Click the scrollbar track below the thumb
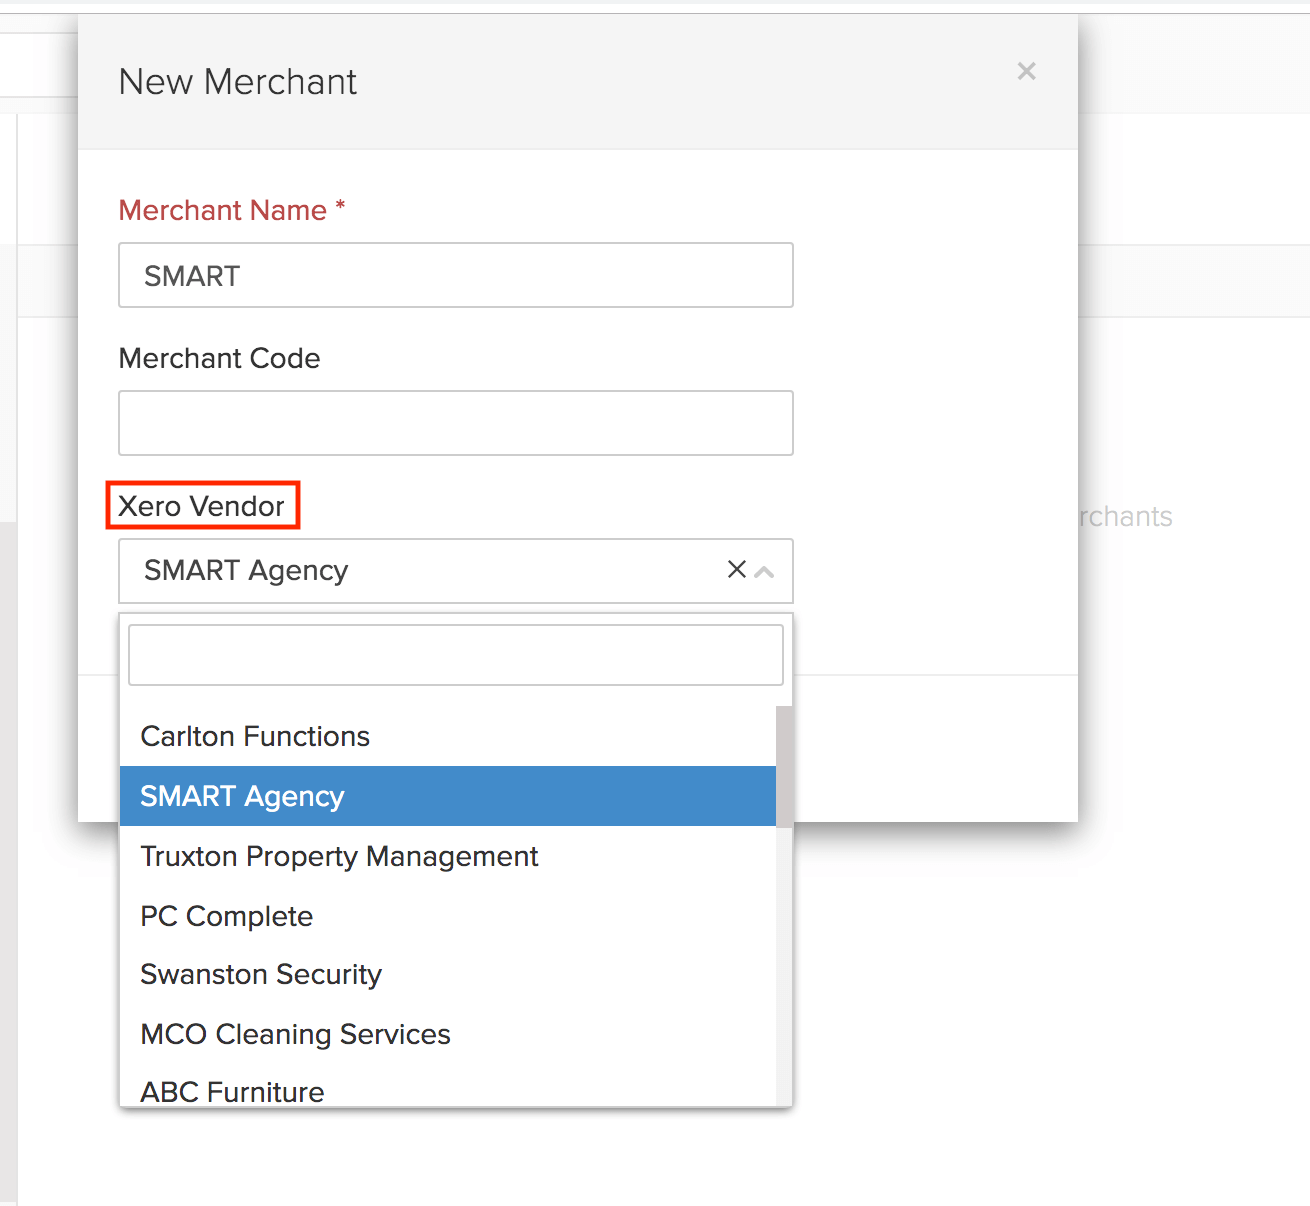The height and width of the screenshot is (1206, 1310). coord(784,960)
